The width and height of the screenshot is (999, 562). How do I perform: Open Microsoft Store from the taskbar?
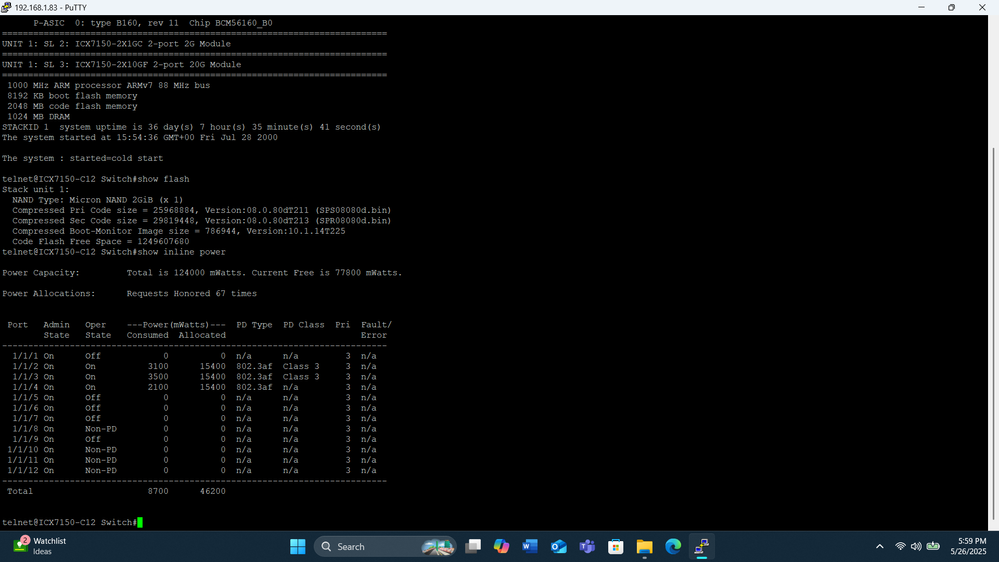[x=615, y=547]
